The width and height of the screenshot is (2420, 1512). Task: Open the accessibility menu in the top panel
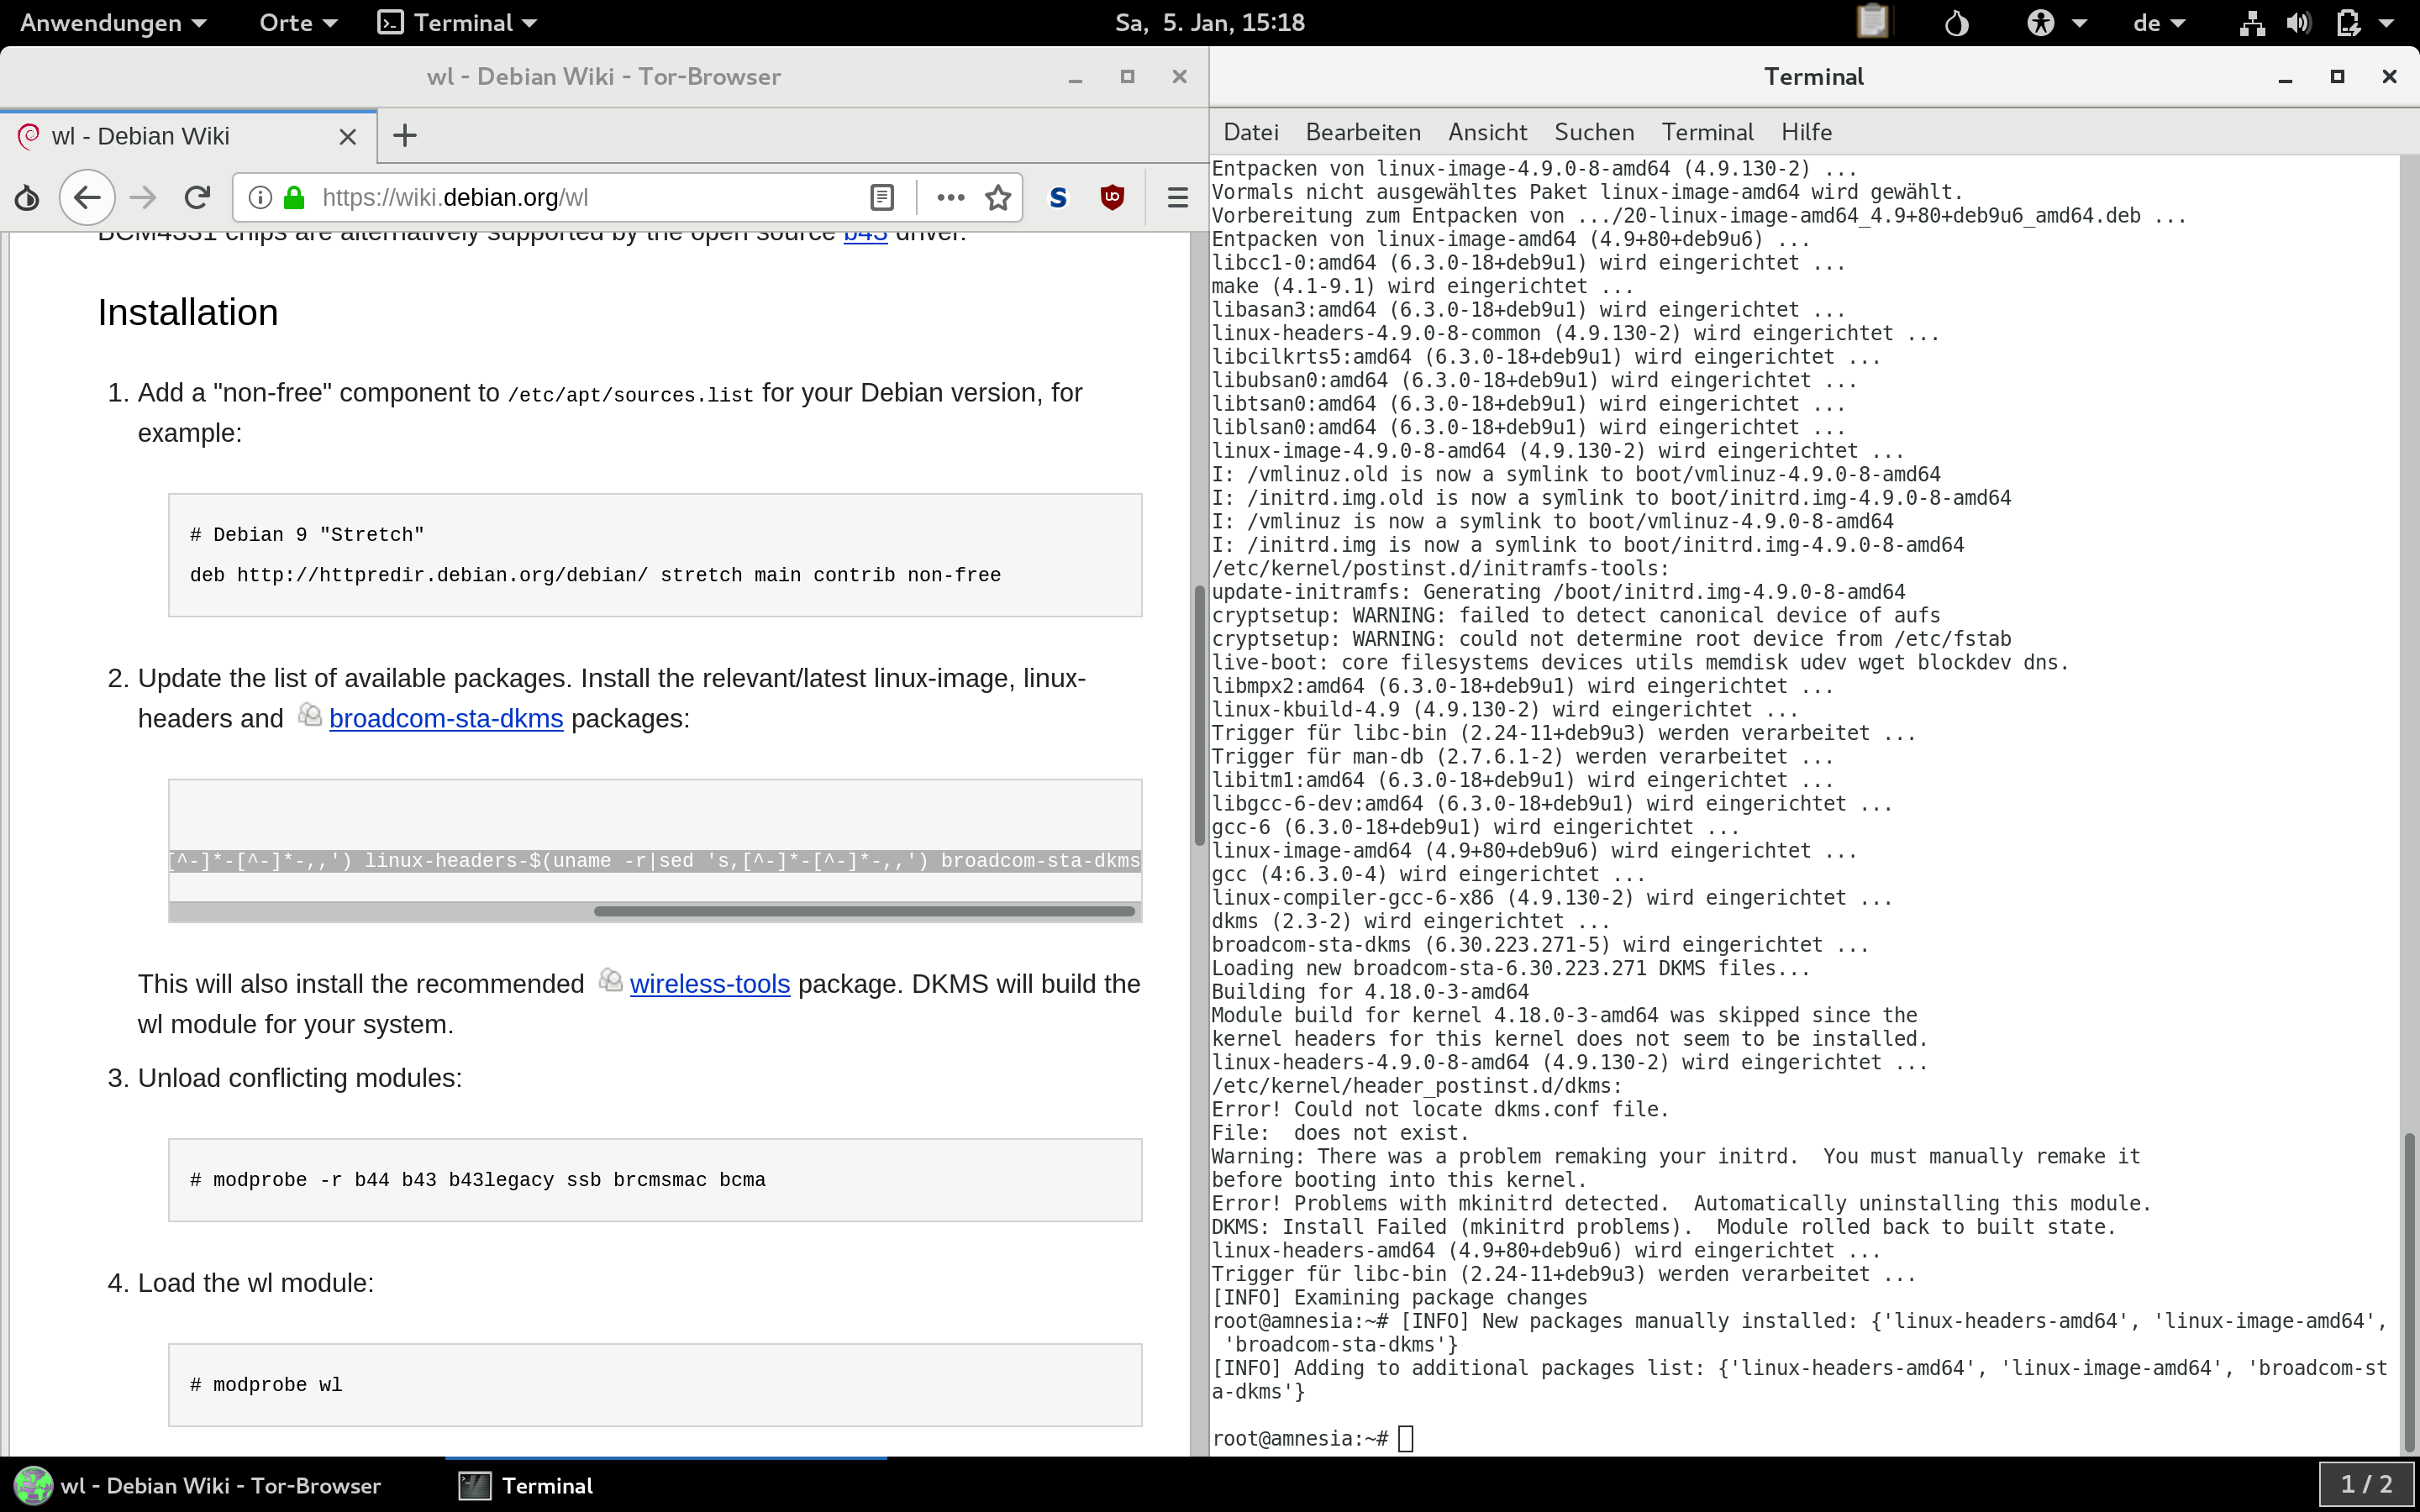coord(2056,22)
